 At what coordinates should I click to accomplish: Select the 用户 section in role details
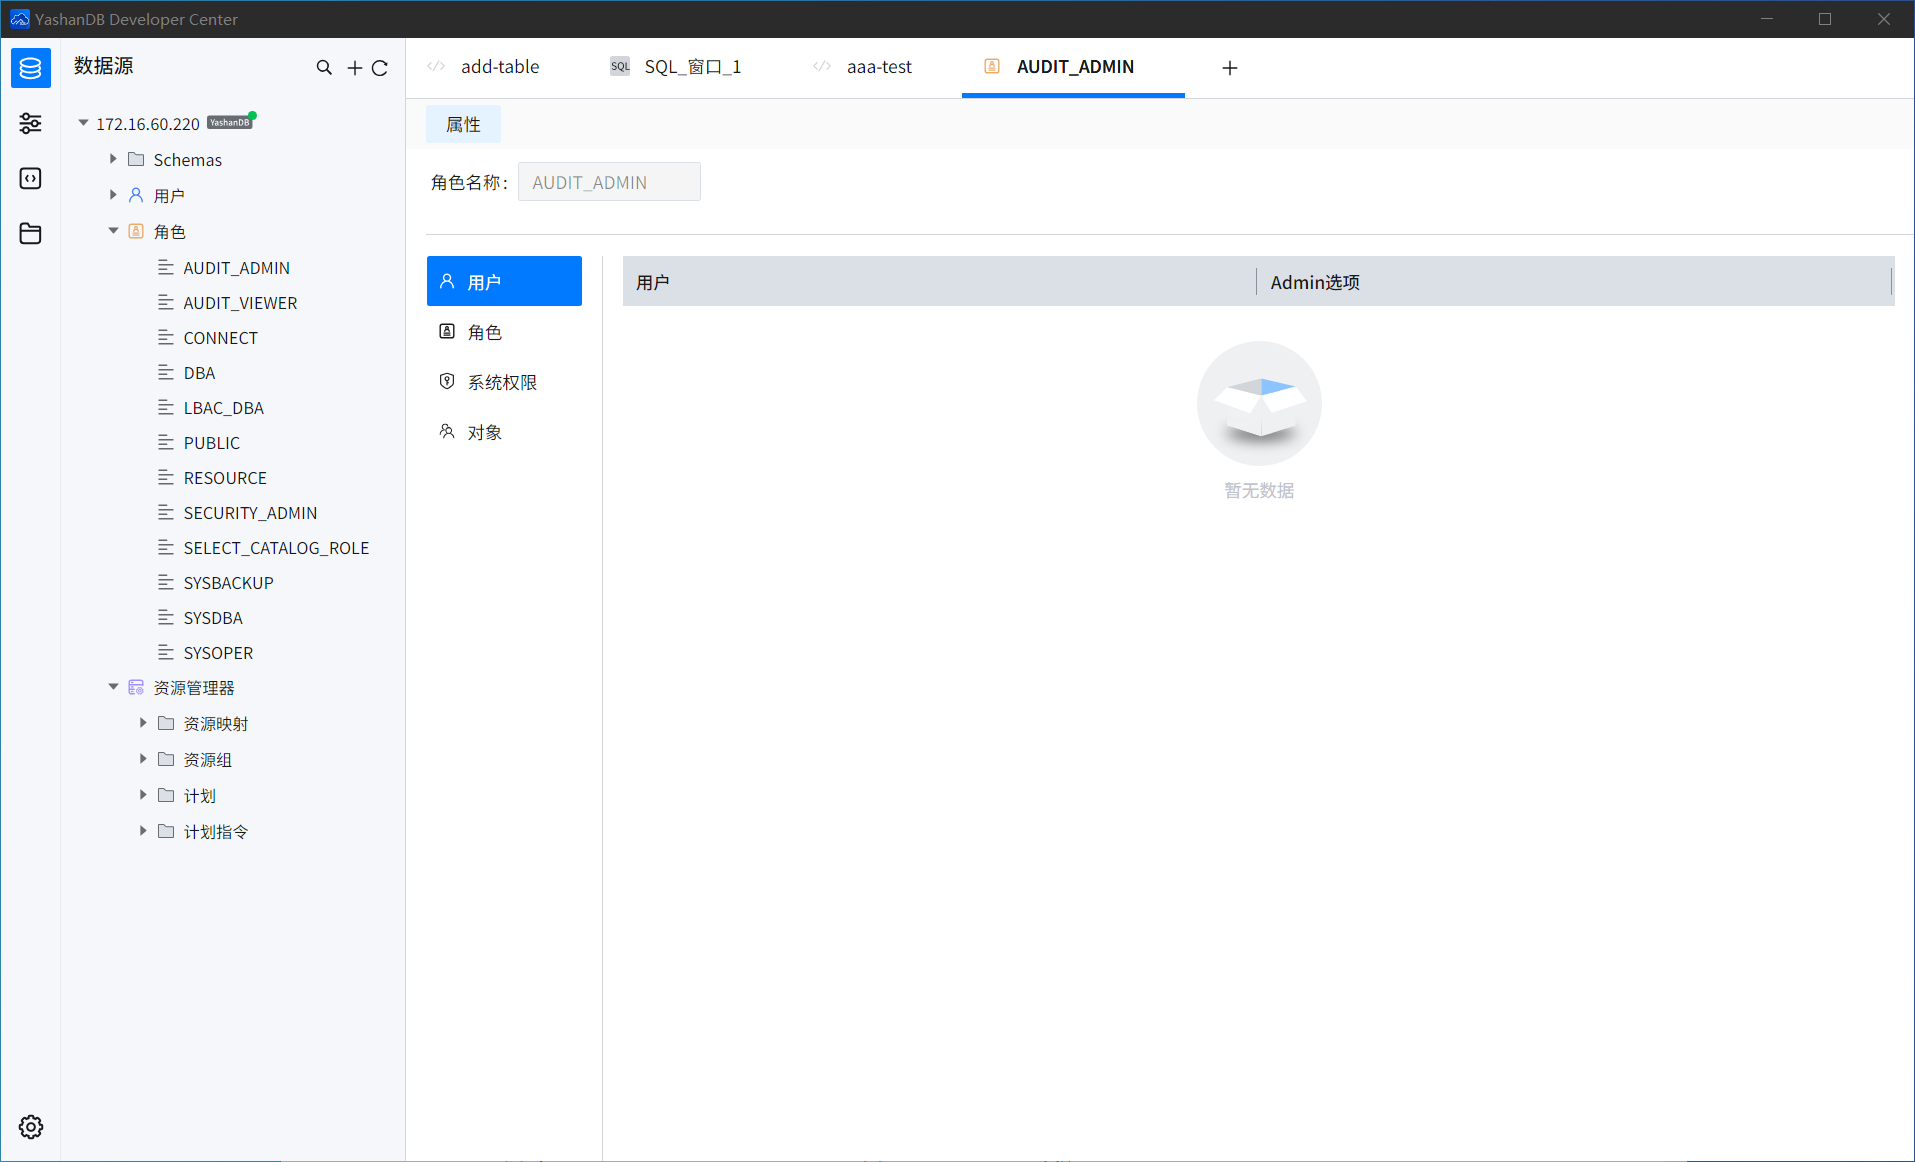pos(504,281)
